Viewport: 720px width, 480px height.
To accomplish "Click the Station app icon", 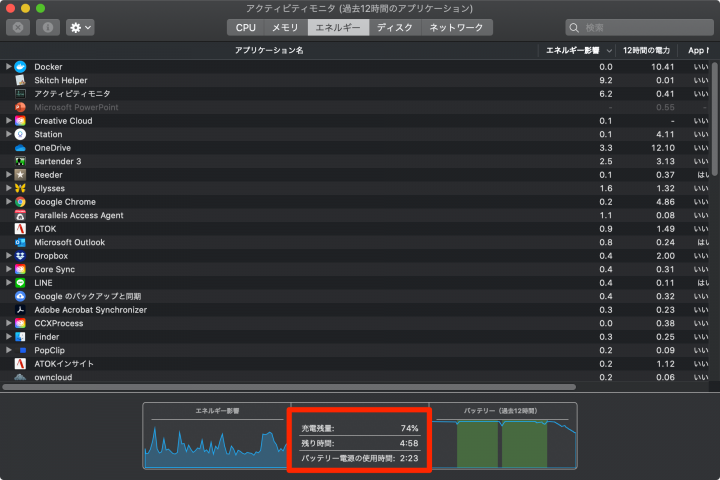I will (x=20, y=134).
